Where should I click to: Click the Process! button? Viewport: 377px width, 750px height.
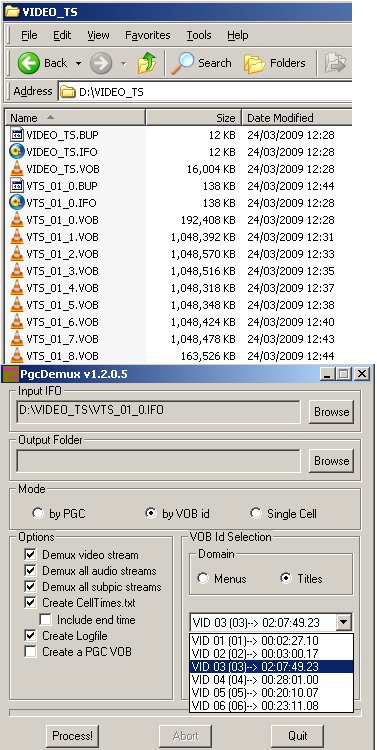coord(73,735)
